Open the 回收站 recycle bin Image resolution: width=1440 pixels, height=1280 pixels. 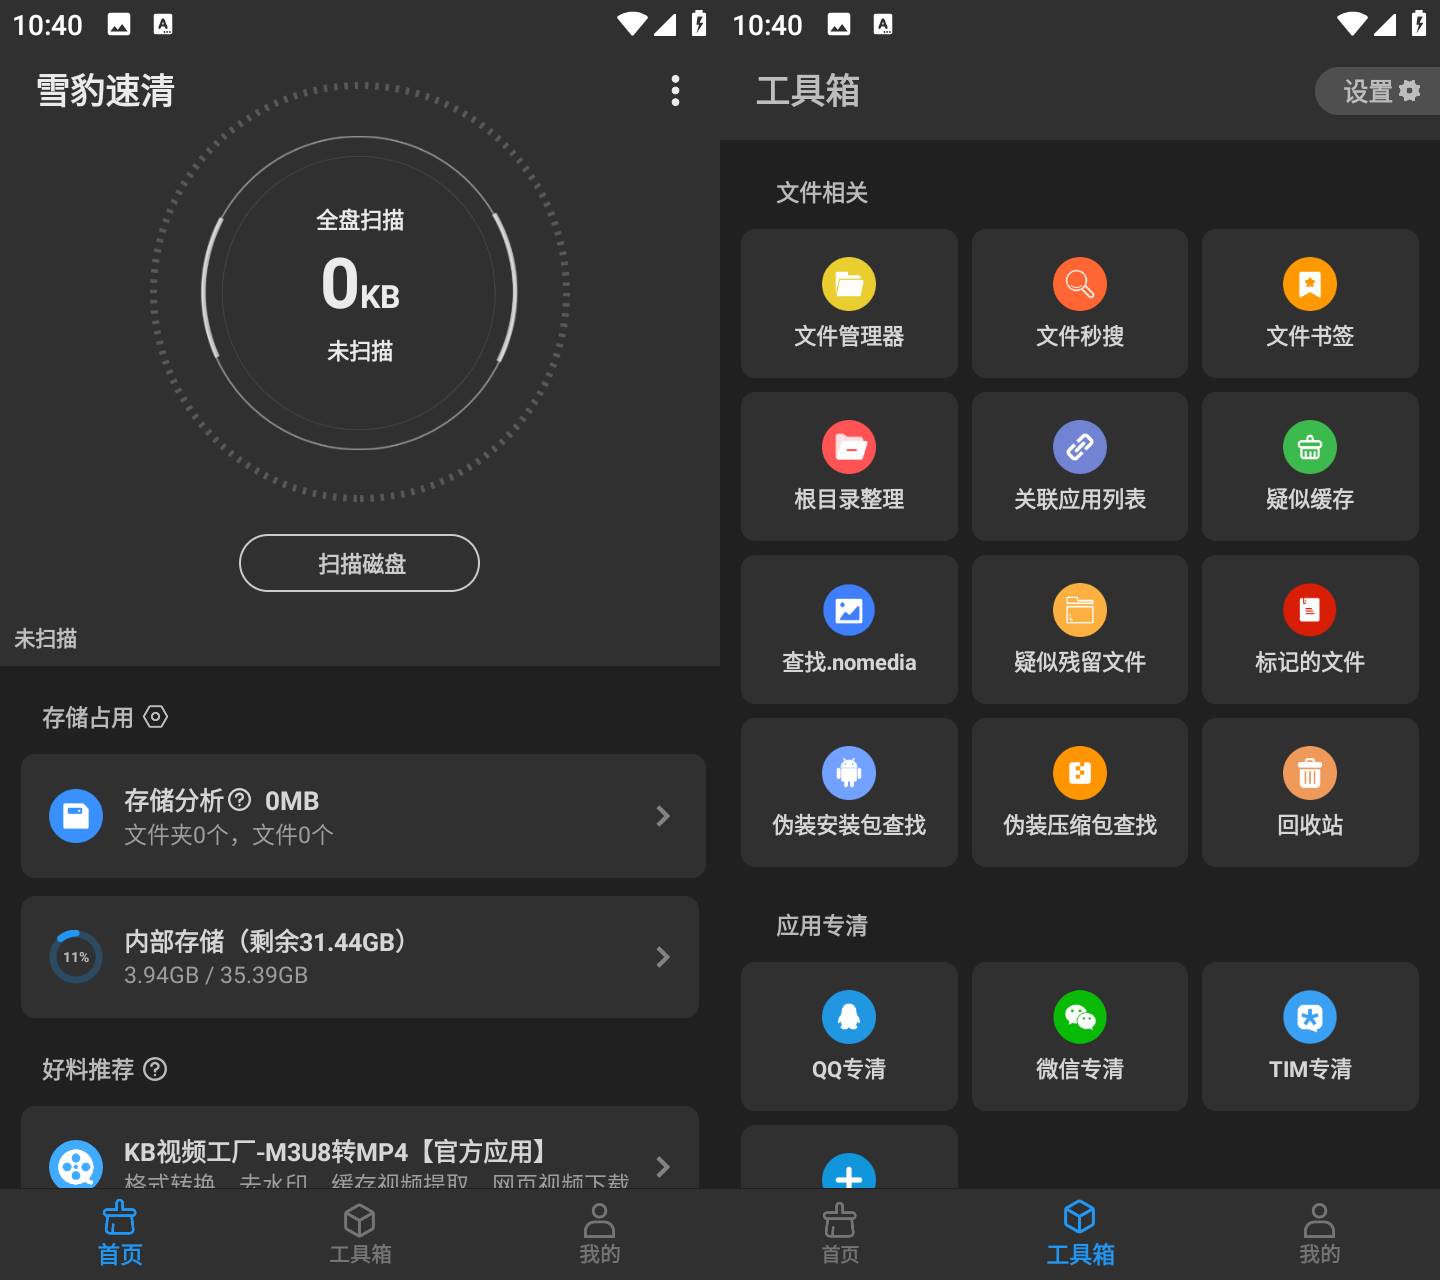click(1310, 792)
